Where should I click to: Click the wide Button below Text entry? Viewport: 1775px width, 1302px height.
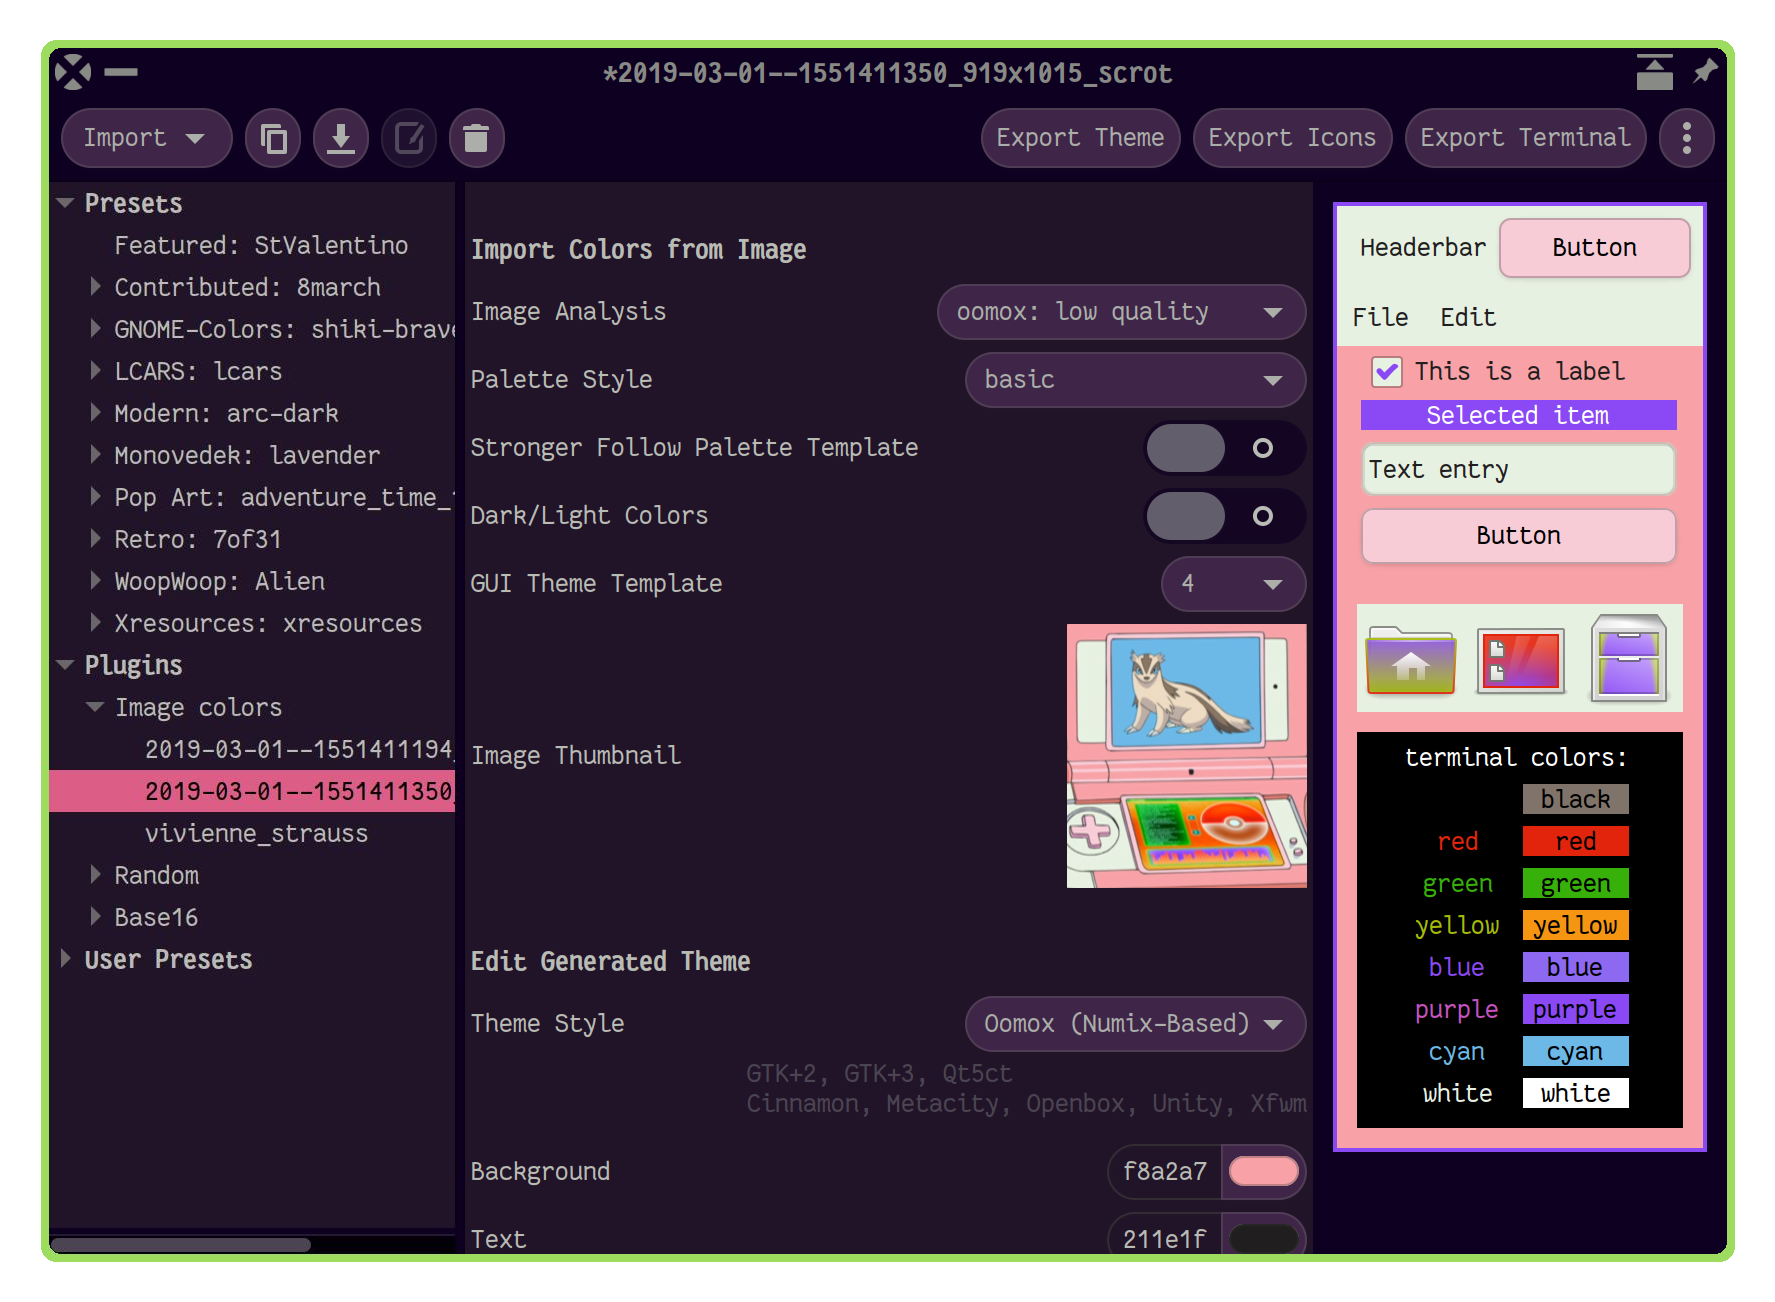1518,536
